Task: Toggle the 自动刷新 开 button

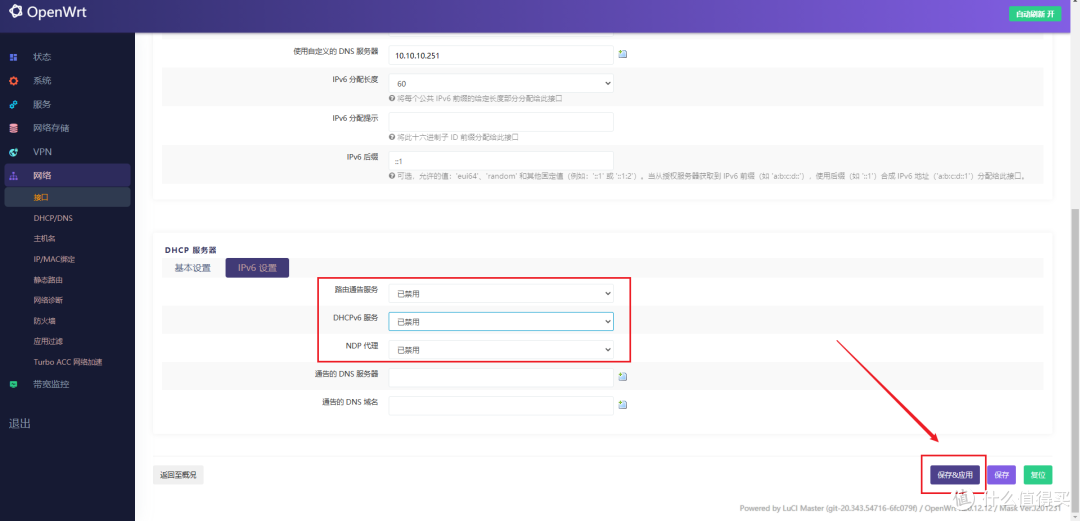Action: (x=1035, y=14)
